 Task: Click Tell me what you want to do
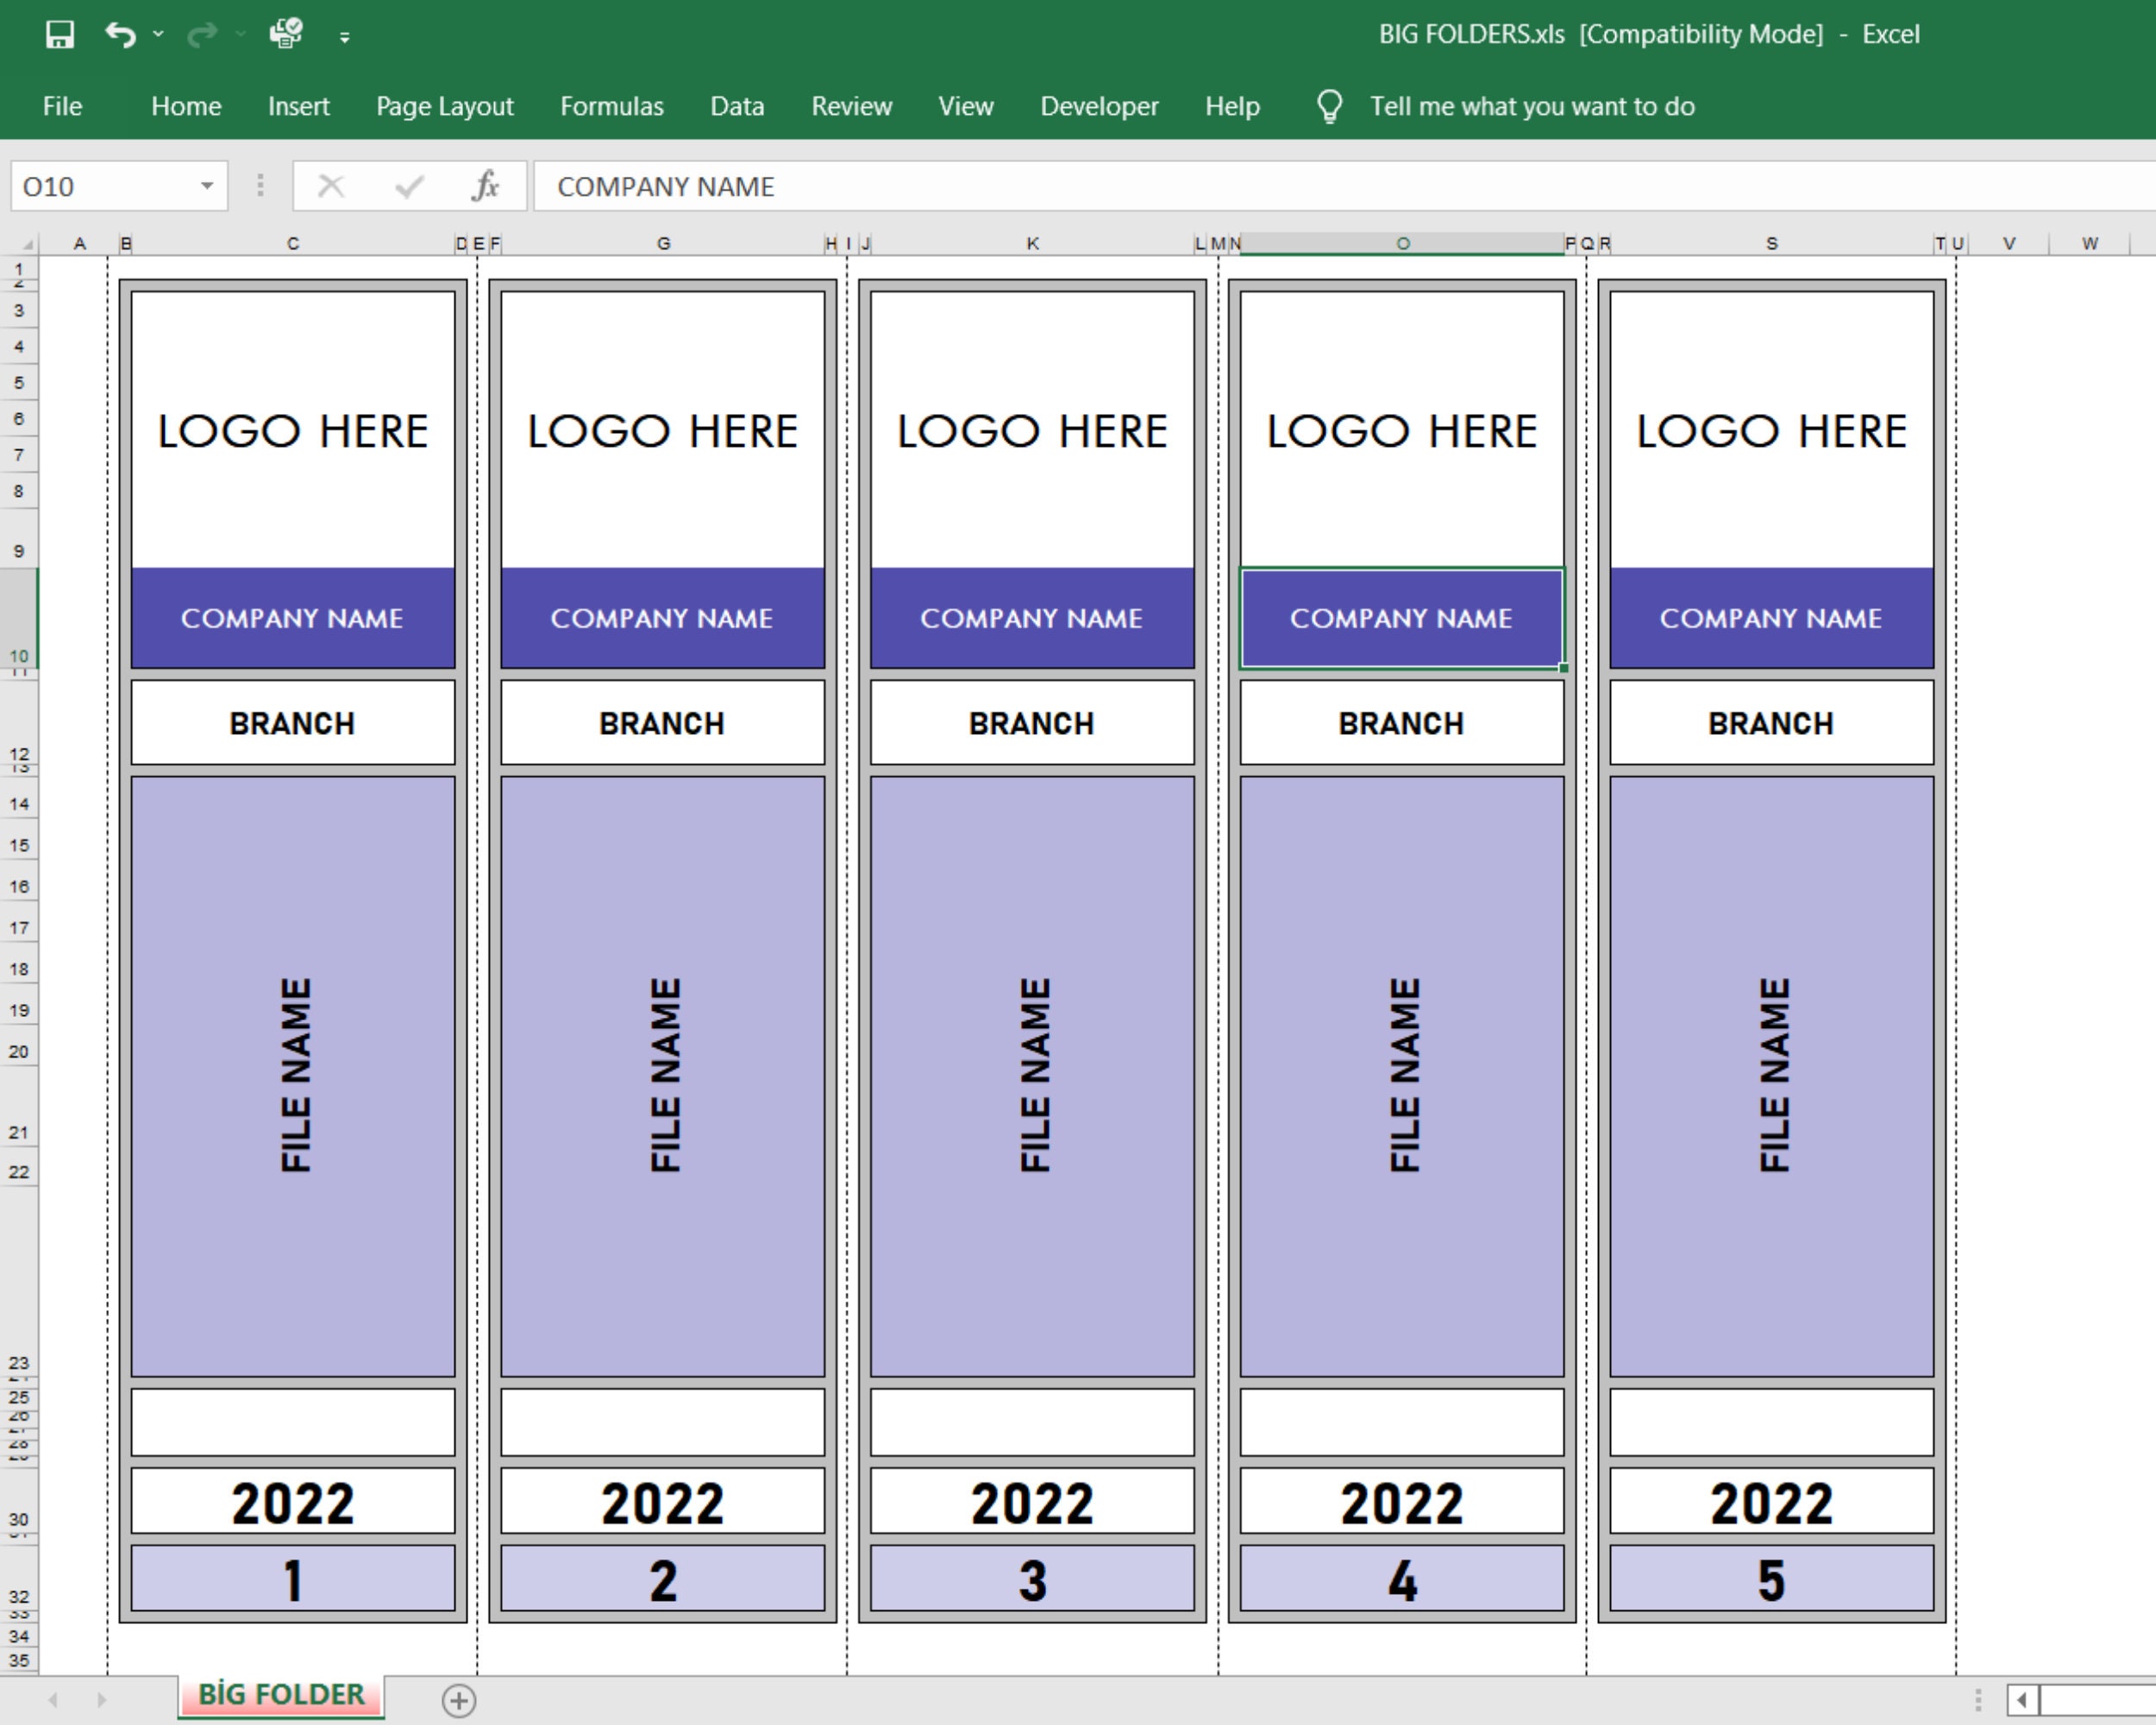pyautogui.click(x=1532, y=106)
